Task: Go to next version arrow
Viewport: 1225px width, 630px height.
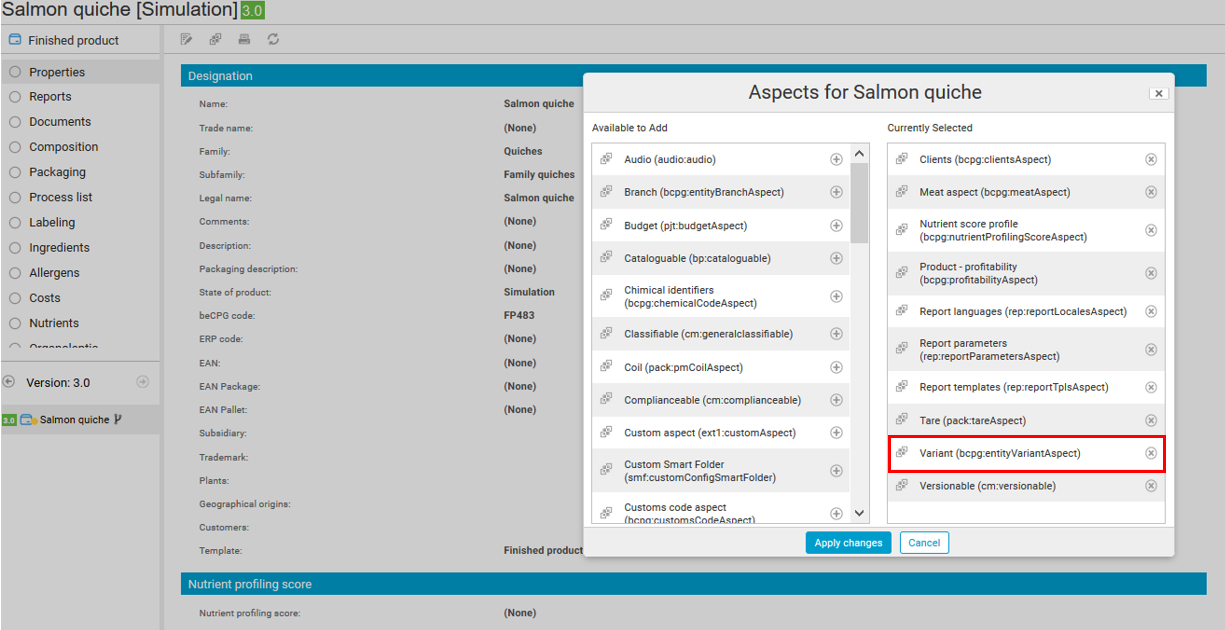Action: [x=142, y=382]
